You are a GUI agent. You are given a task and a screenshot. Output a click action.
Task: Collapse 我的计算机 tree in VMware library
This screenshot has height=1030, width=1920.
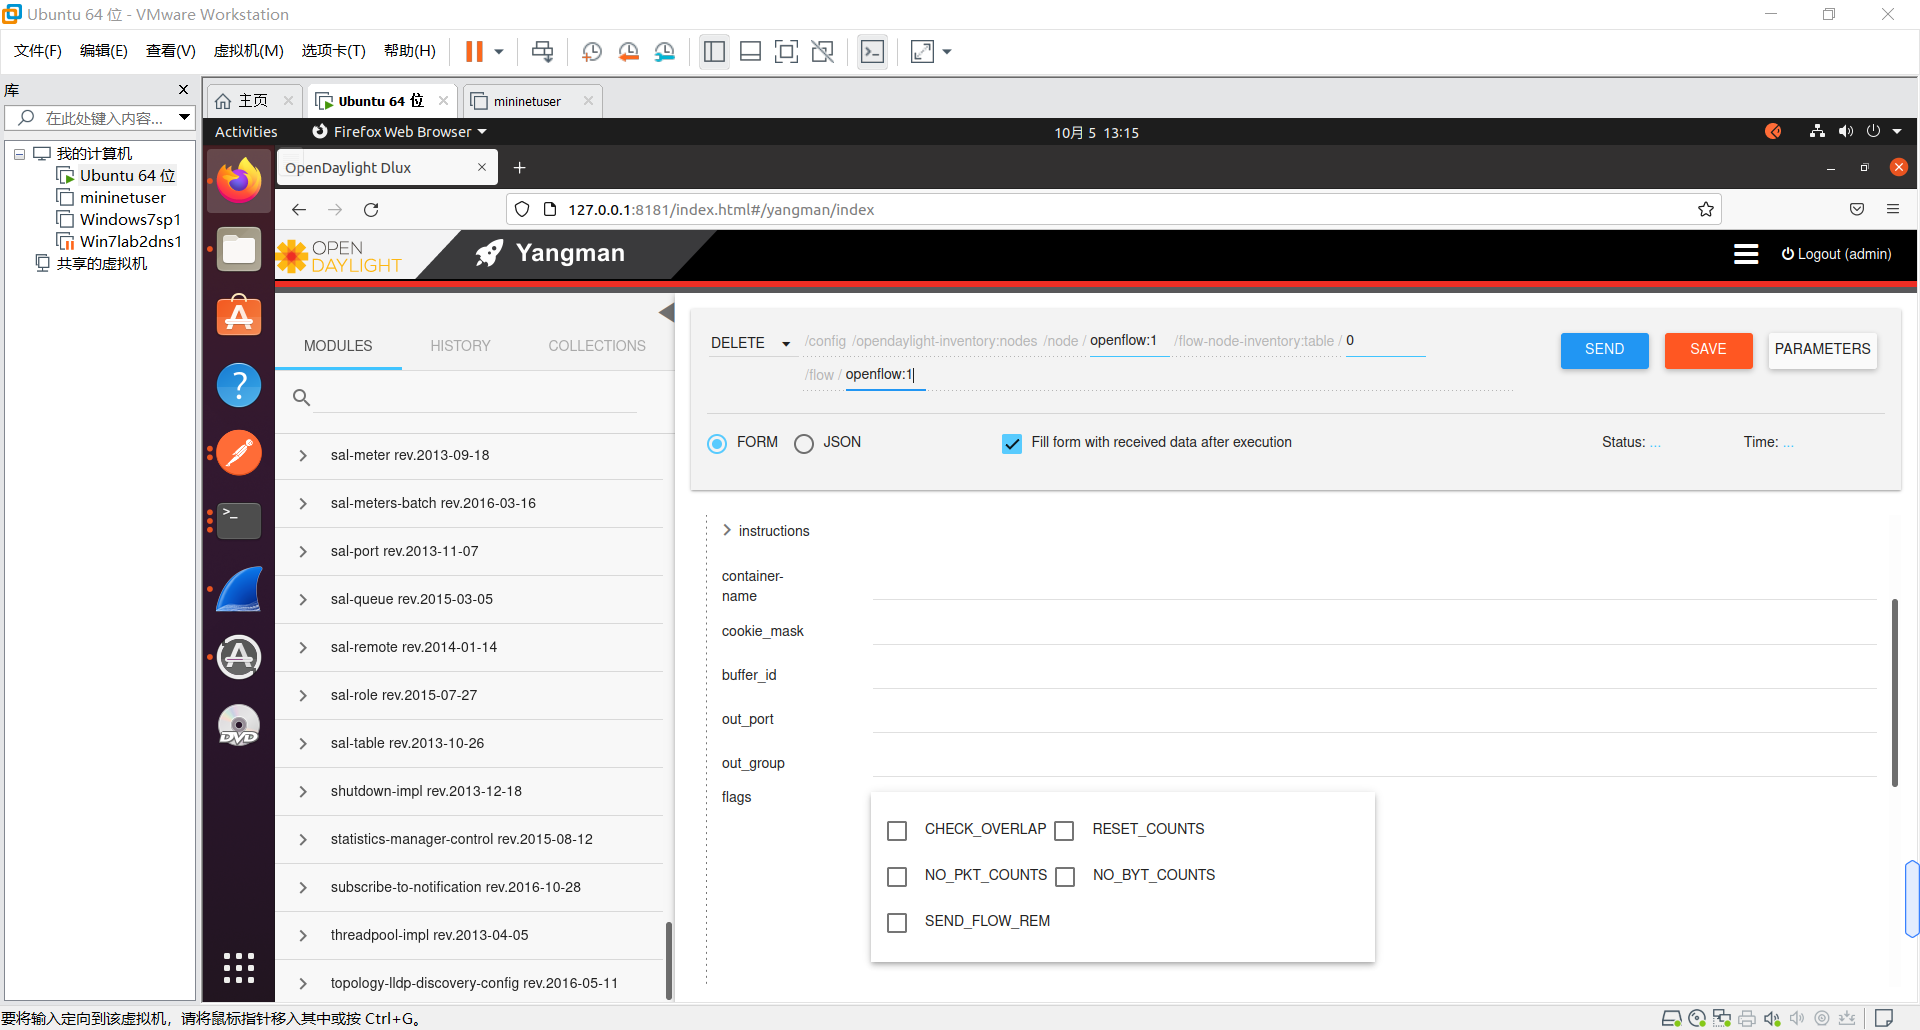pos(19,154)
